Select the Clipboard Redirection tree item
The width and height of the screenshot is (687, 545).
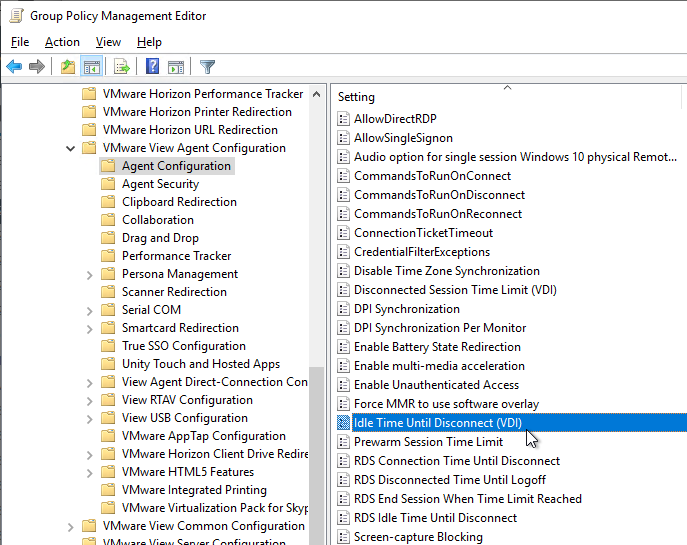pos(179,202)
